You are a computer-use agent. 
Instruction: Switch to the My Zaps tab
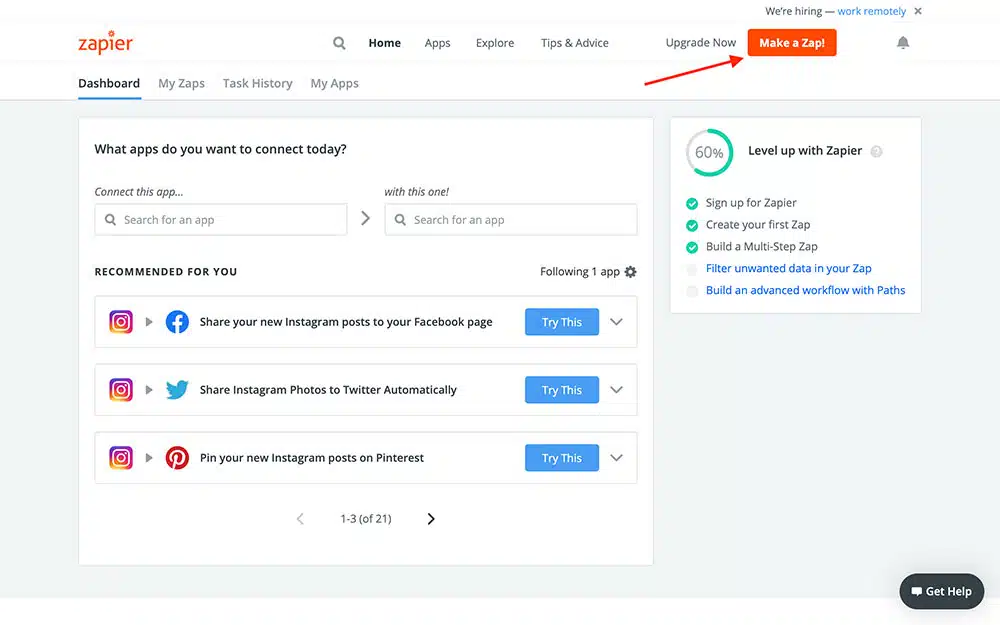(x=181, y=83)
